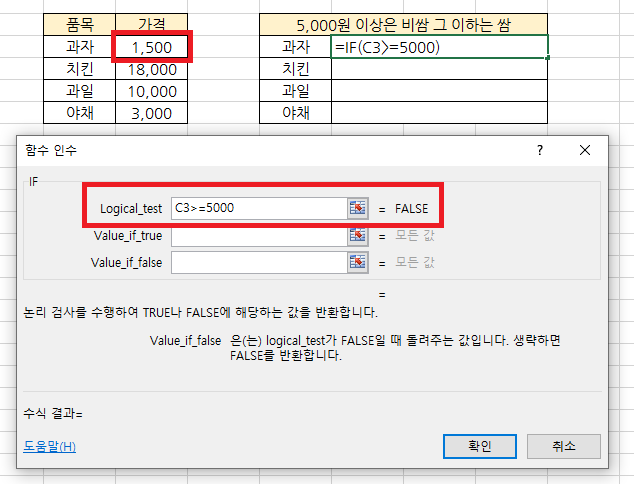
Task: Select the cell with price 3,000
Action: 152,113
